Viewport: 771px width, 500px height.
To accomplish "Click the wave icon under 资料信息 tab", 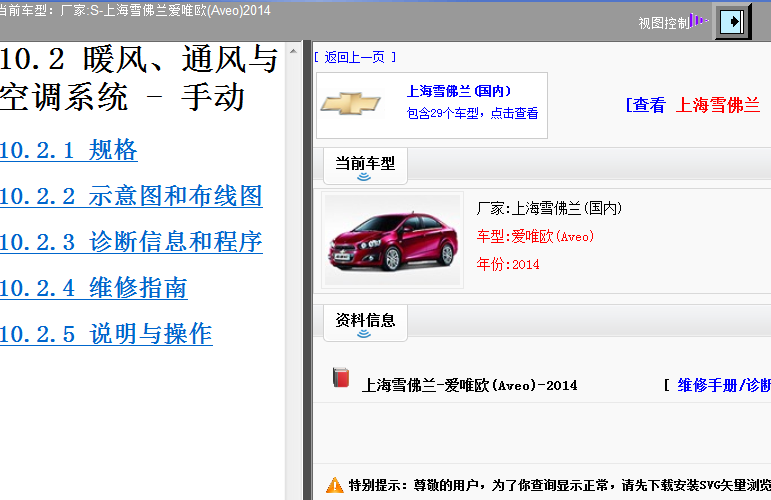I will (x=364, y=334).
